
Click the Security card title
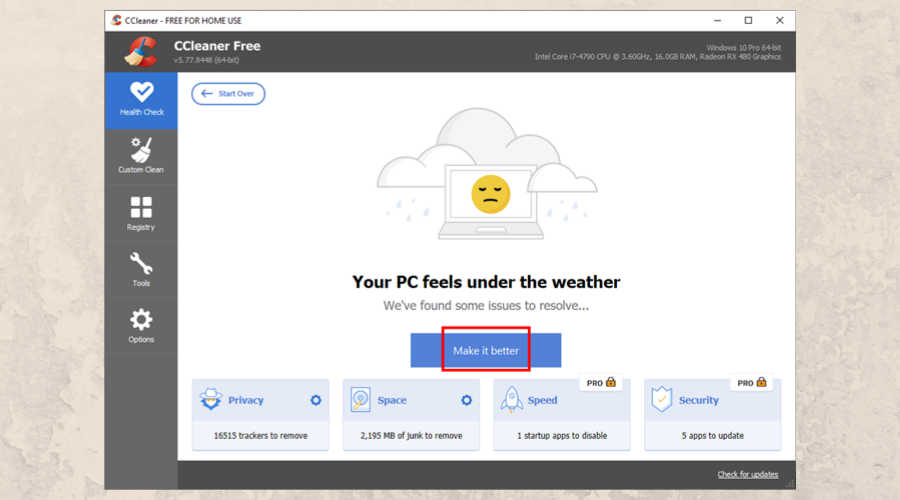tap(699, 400)
